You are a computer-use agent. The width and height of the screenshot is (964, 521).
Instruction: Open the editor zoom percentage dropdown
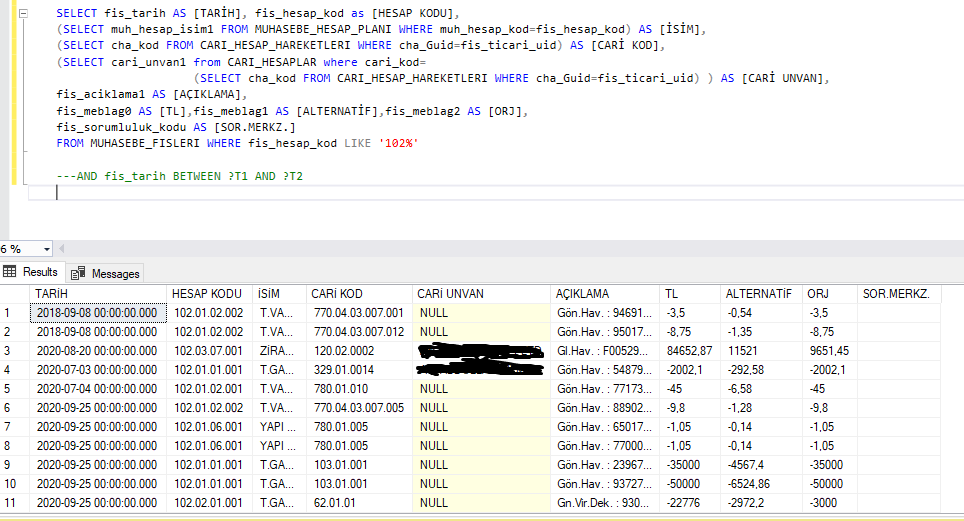point(47,249)
